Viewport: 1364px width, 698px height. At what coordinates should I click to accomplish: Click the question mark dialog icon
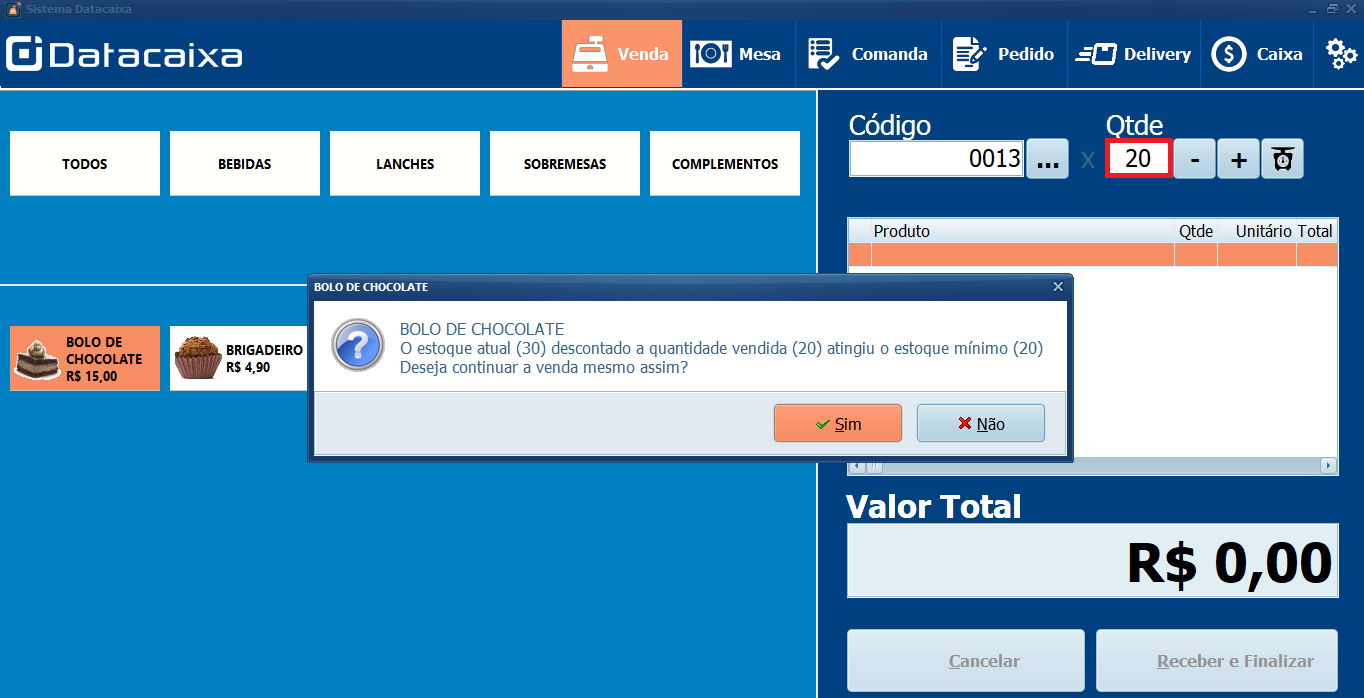click(x=357, y=344)
